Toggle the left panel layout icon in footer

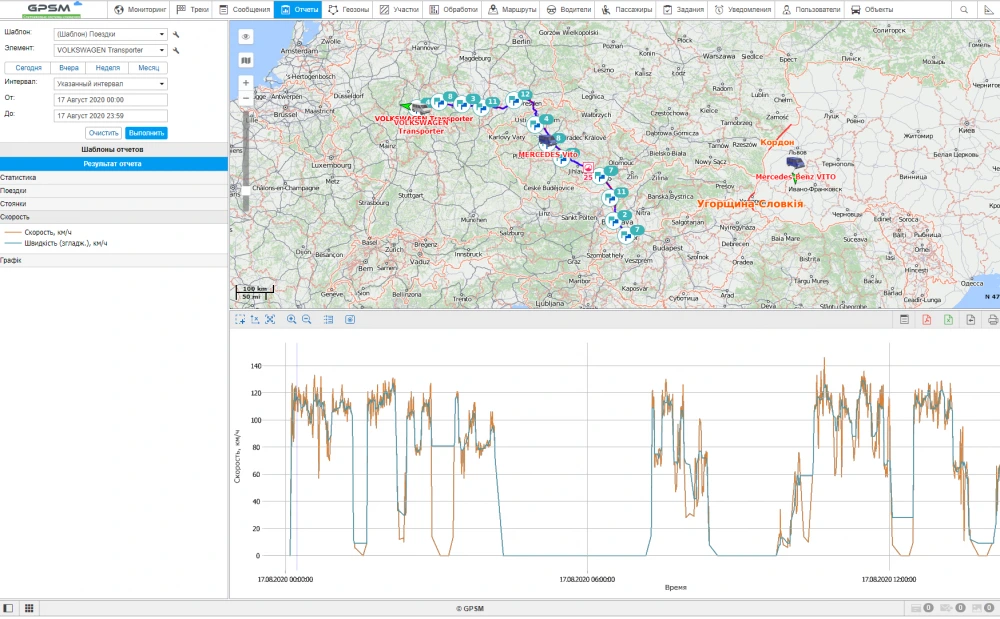[9, 608]
